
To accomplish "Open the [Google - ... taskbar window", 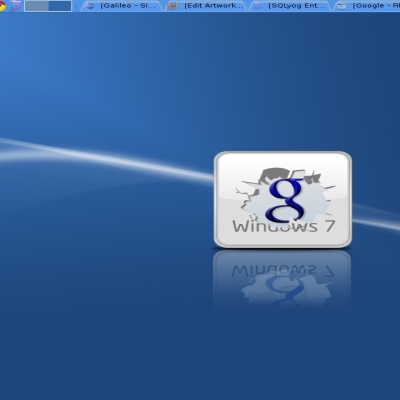I will [x=367, y=6].
